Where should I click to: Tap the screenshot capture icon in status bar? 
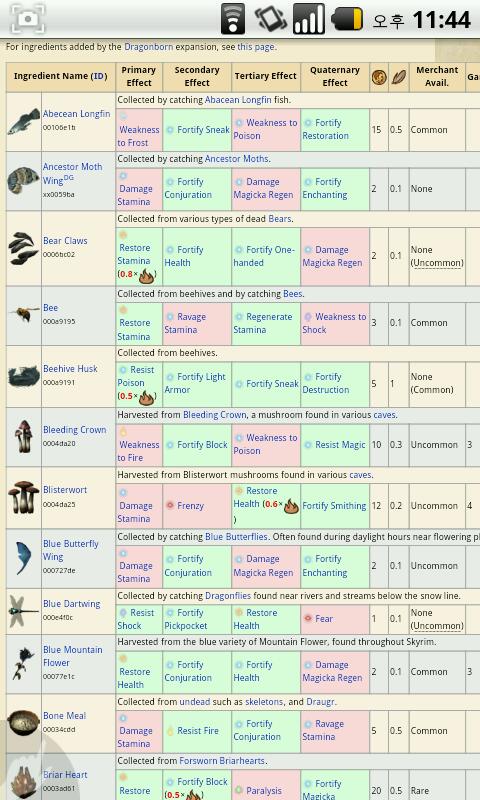pos(28,19)
